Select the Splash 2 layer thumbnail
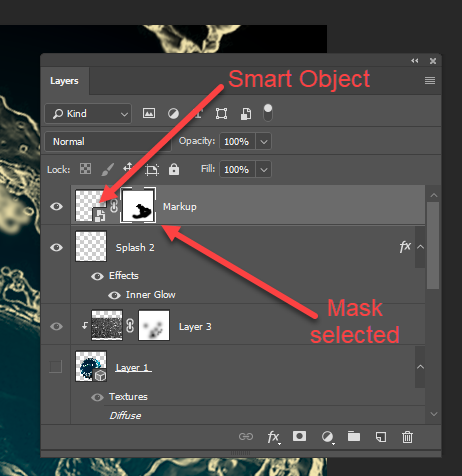The height and width of the screenshot is (476, 462). pos(91,246)
